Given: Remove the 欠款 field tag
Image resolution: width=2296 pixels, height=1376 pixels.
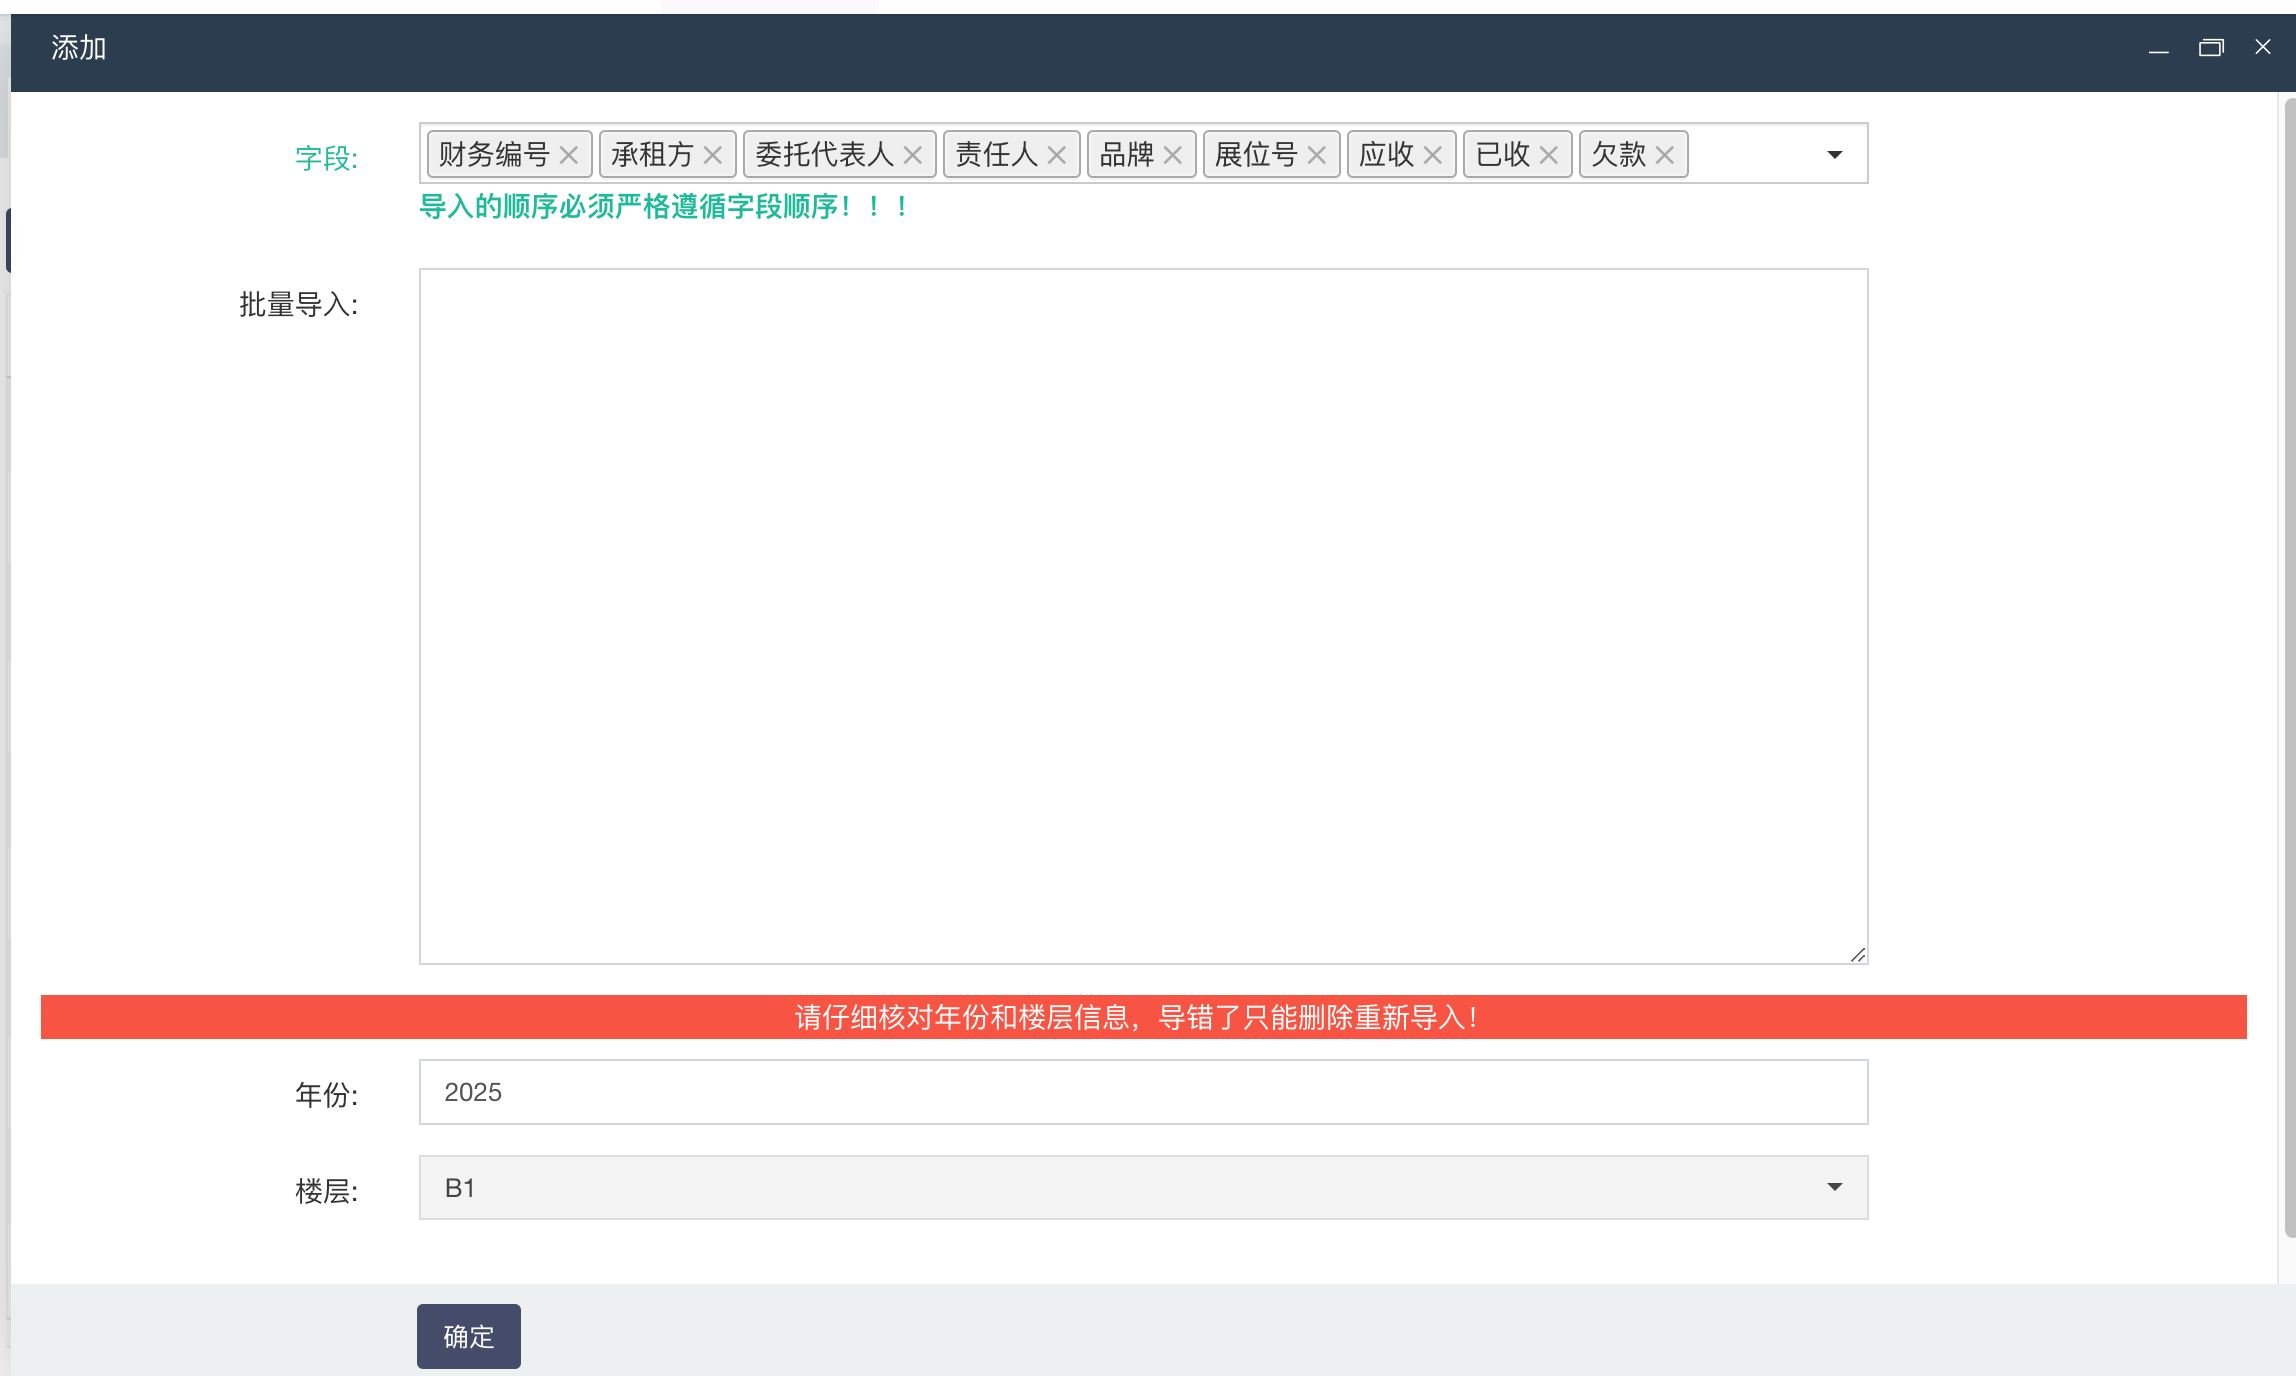Looking at the screenshot, I should coord(1665,155).
